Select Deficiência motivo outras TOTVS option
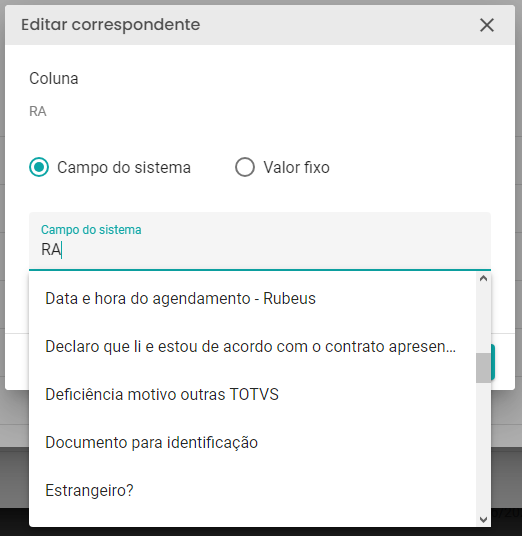This screenshot has height=536, width=522. coord(252,394)
